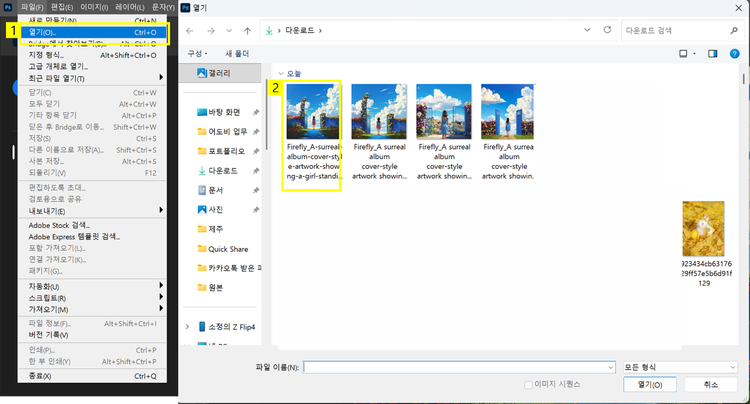Screen dimensions: 750x404
Task: Click the navigation pane scrollbar
Action: coord(265,115)
